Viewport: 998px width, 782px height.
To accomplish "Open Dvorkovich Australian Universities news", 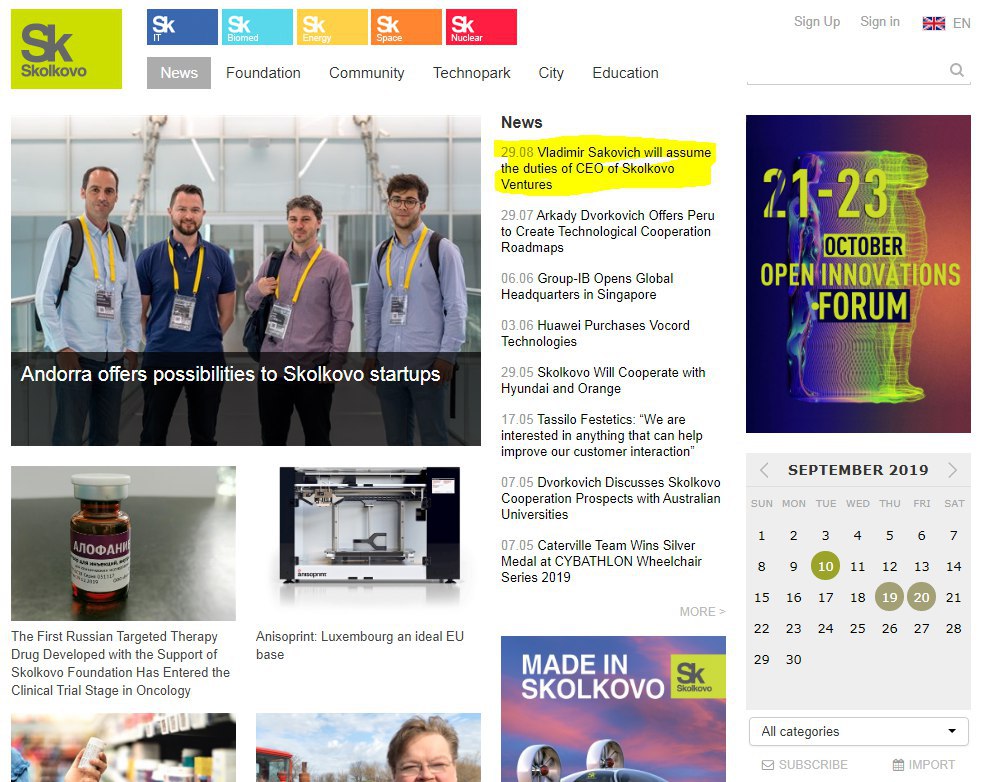I will click(610, 499).
